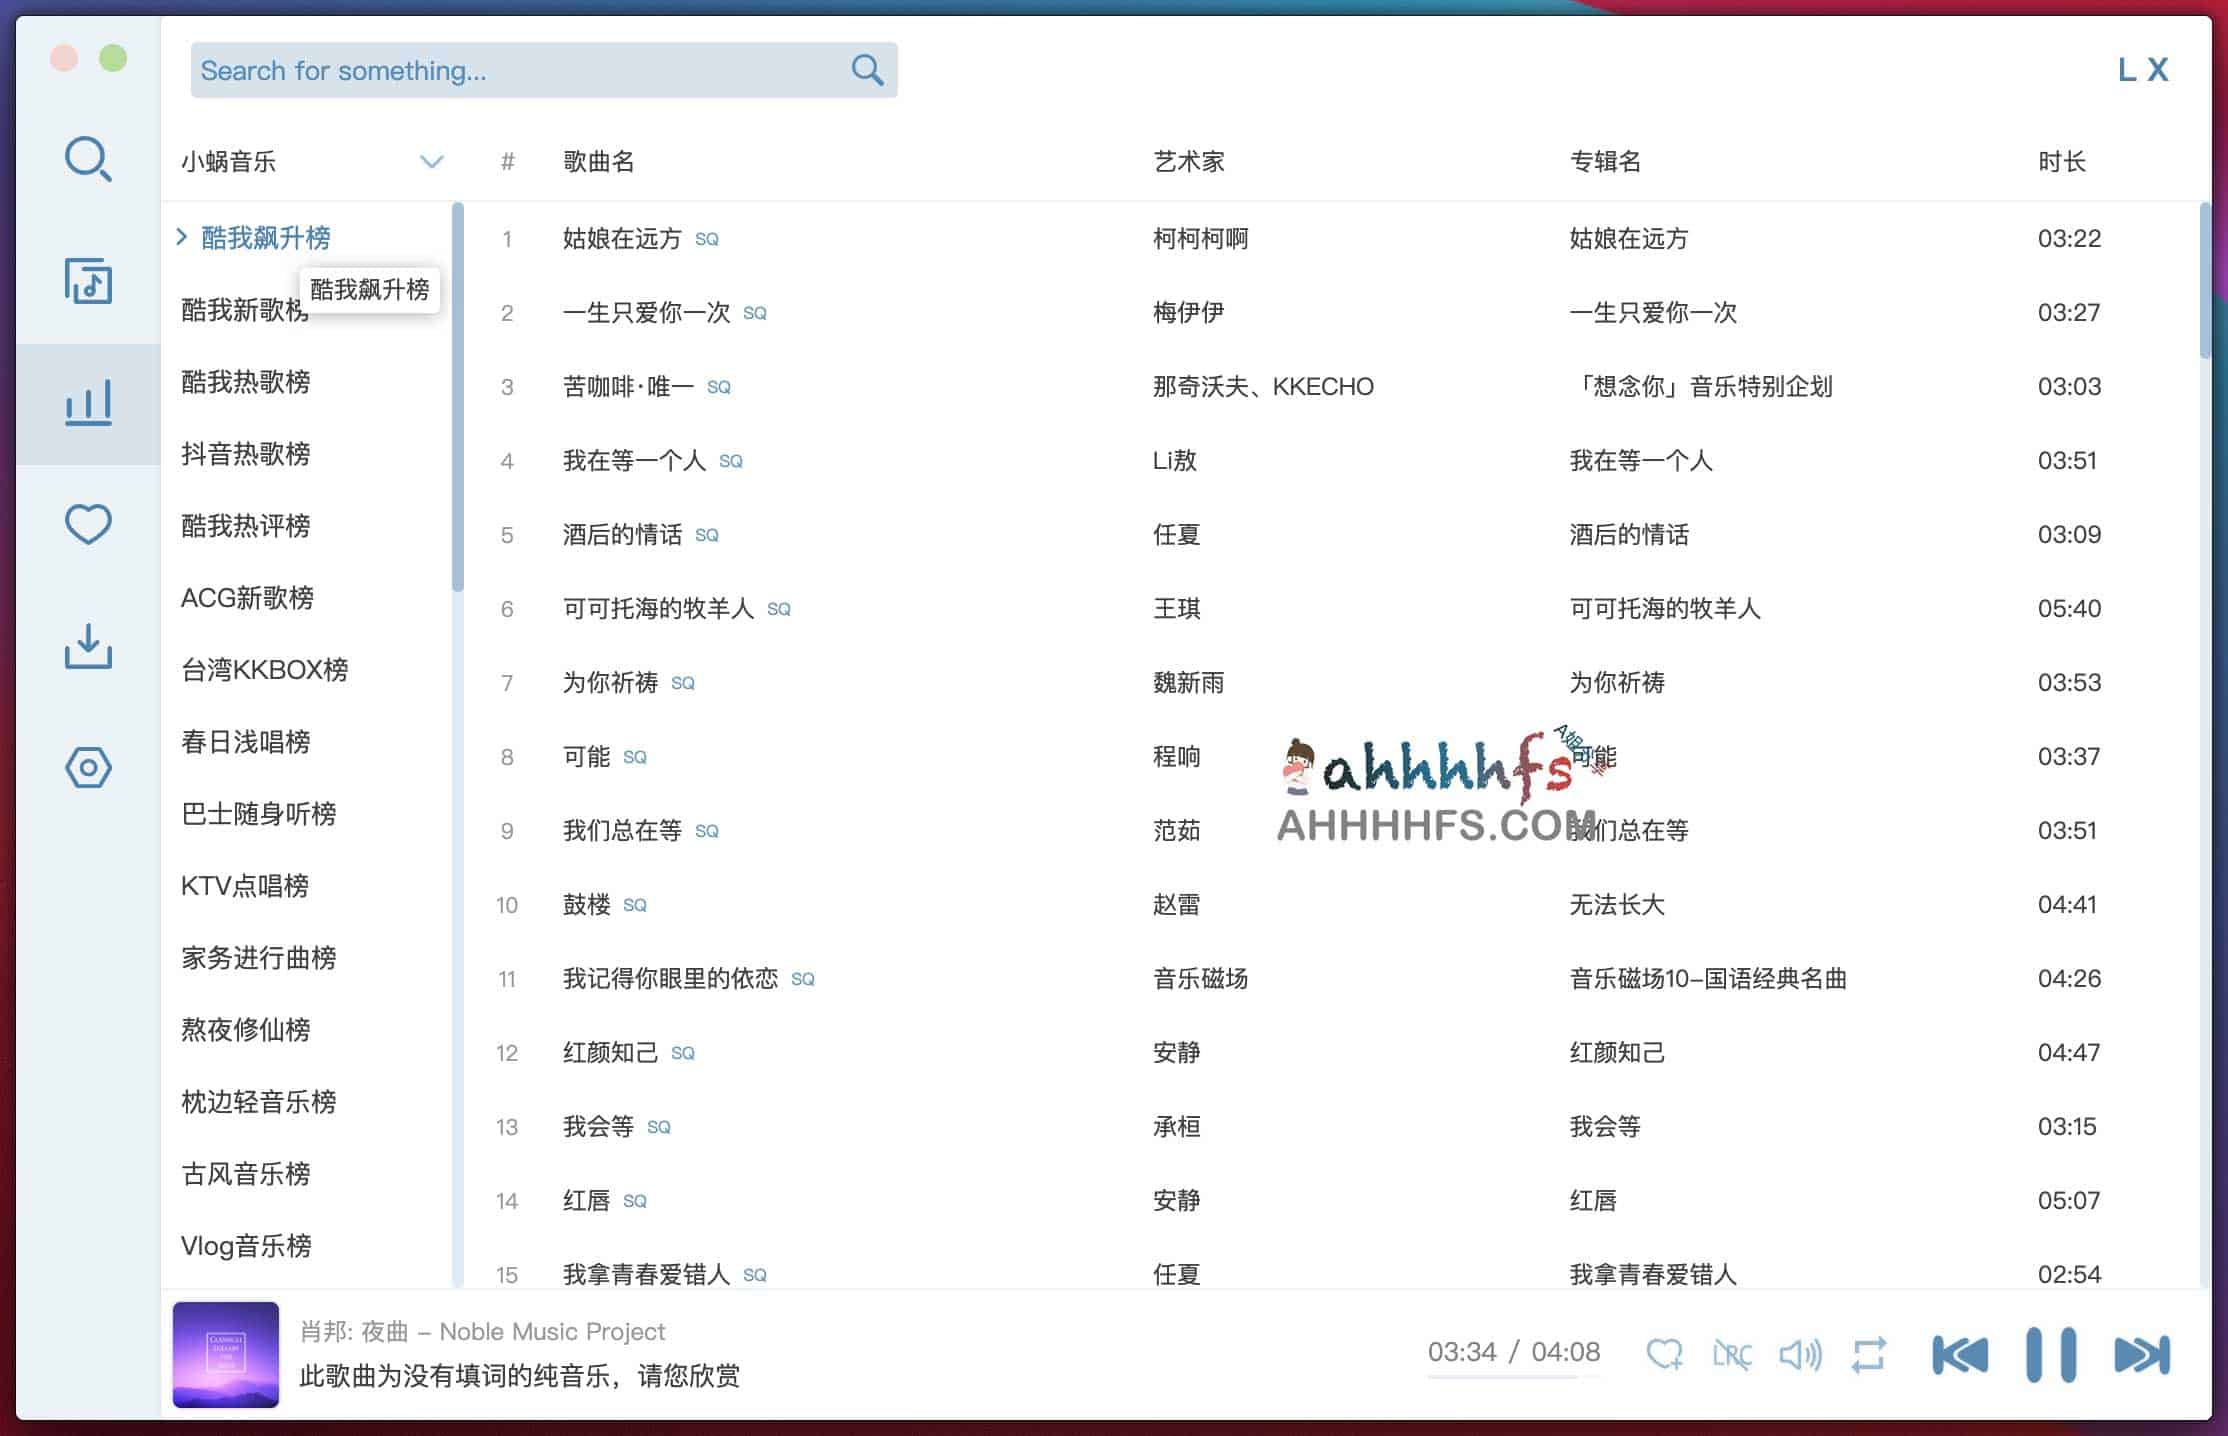Toggle repeat playback mode
The image size is (2228, 1436).
point(1869,1354)
